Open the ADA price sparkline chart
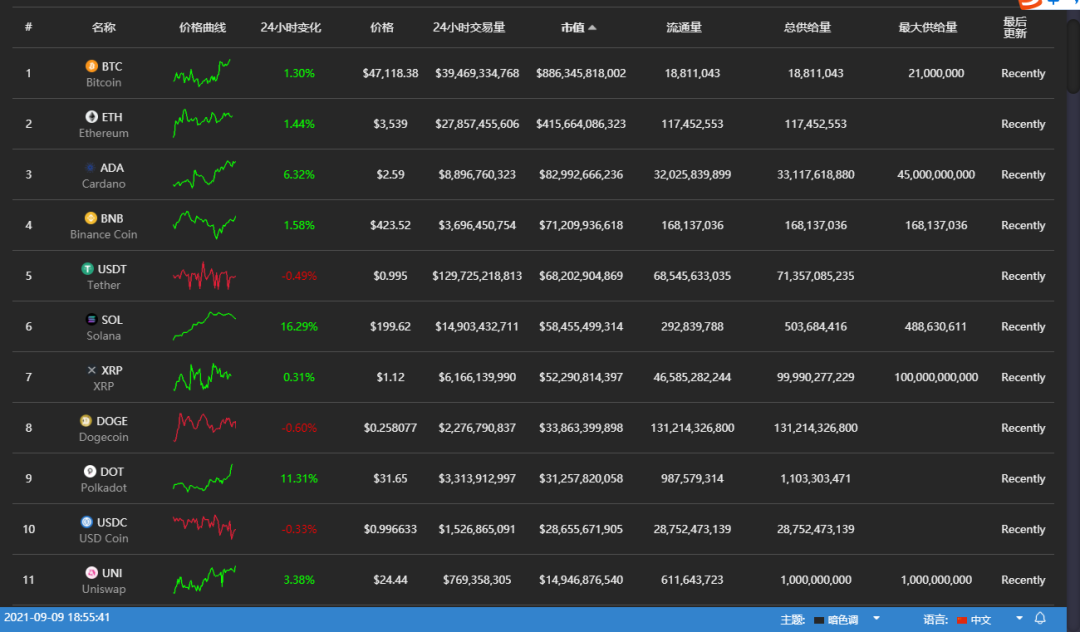Viewport: 1080px width, 632px height. 205,174
